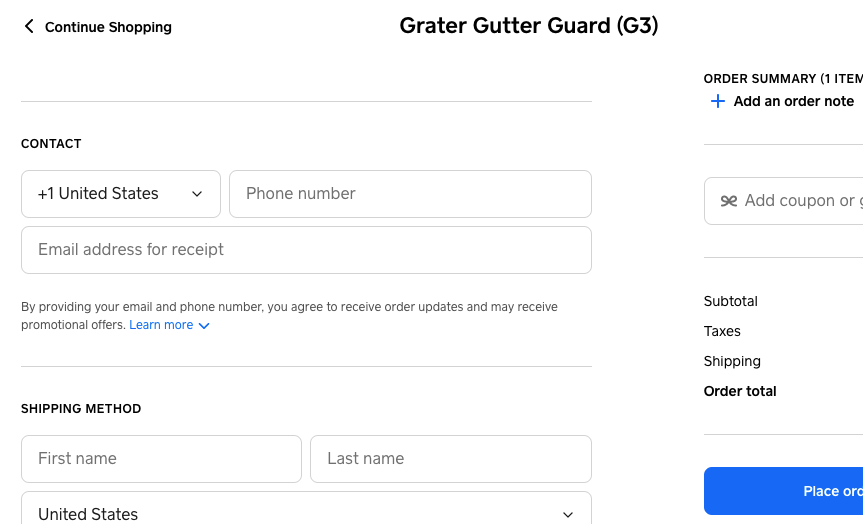This screenshot has height=524, width=863.
Task: Click the Grater Gutter Guard (G3) store title
Action: click(x=529, y=26)
